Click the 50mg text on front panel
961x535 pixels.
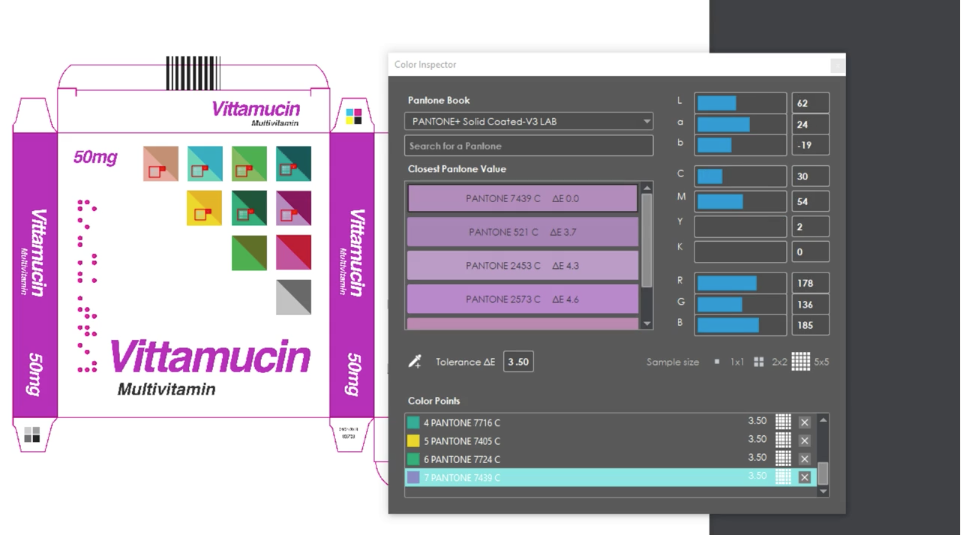click(95, 158)
